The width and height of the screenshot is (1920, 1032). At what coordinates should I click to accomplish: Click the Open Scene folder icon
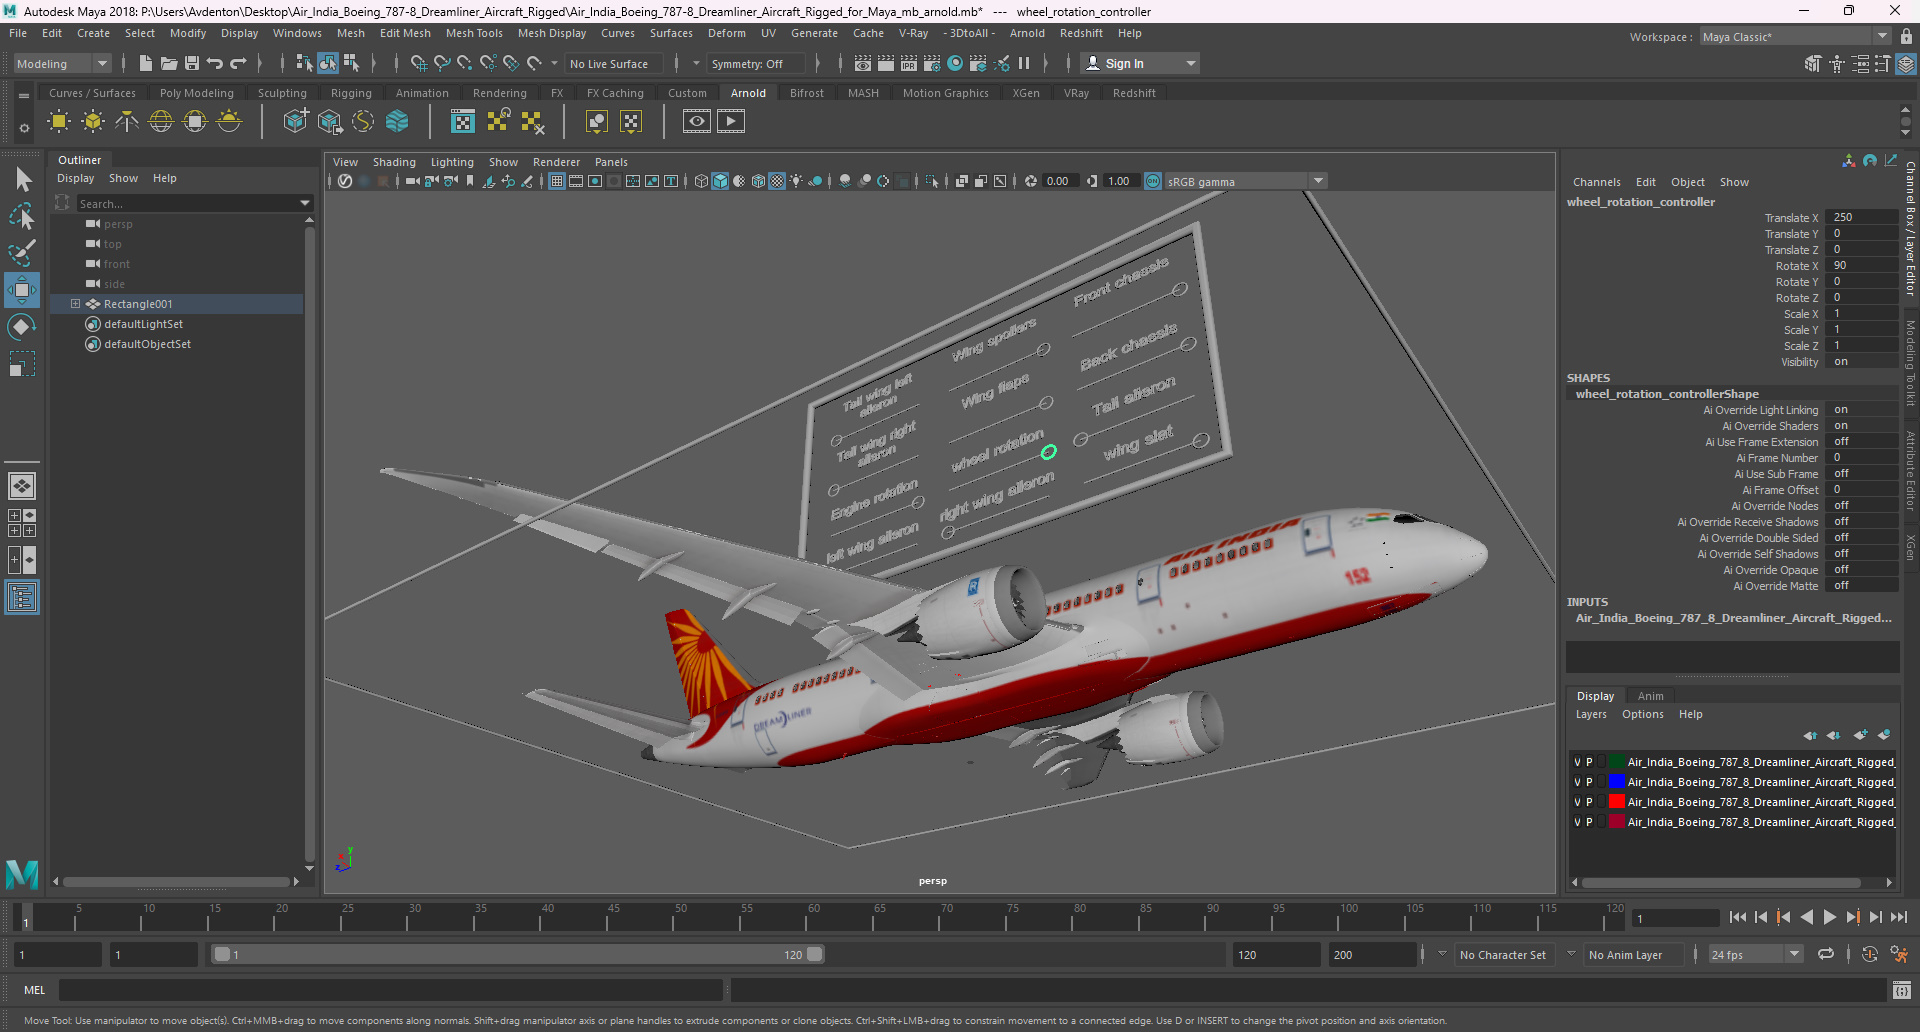pyautogui.click(x=169, y=63)
